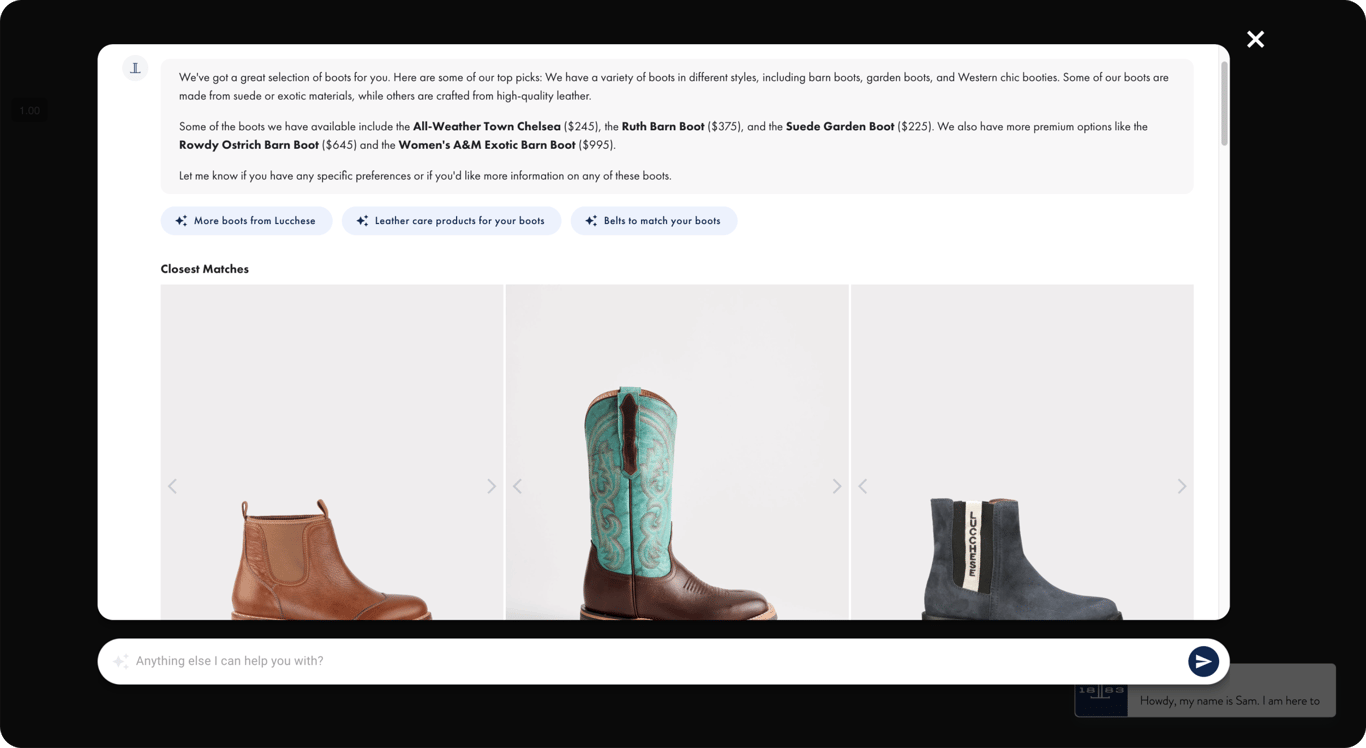Click the Closest Matches heading

coord(205,269)
